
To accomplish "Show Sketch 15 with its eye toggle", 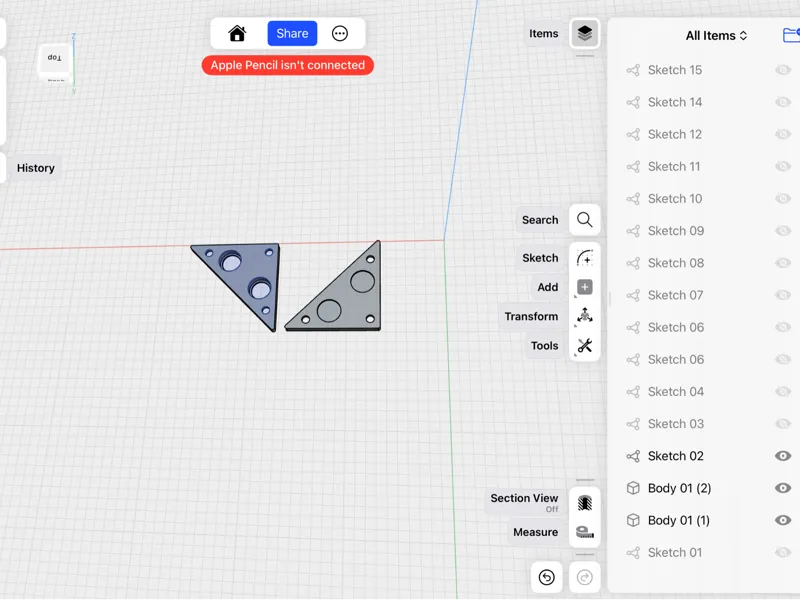I will (x=783, y=70).
